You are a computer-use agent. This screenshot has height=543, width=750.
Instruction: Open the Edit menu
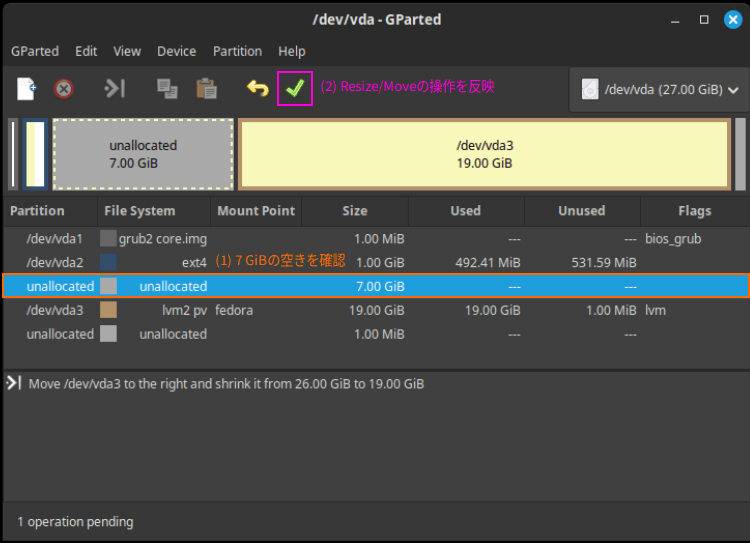[x=86, y=51]
